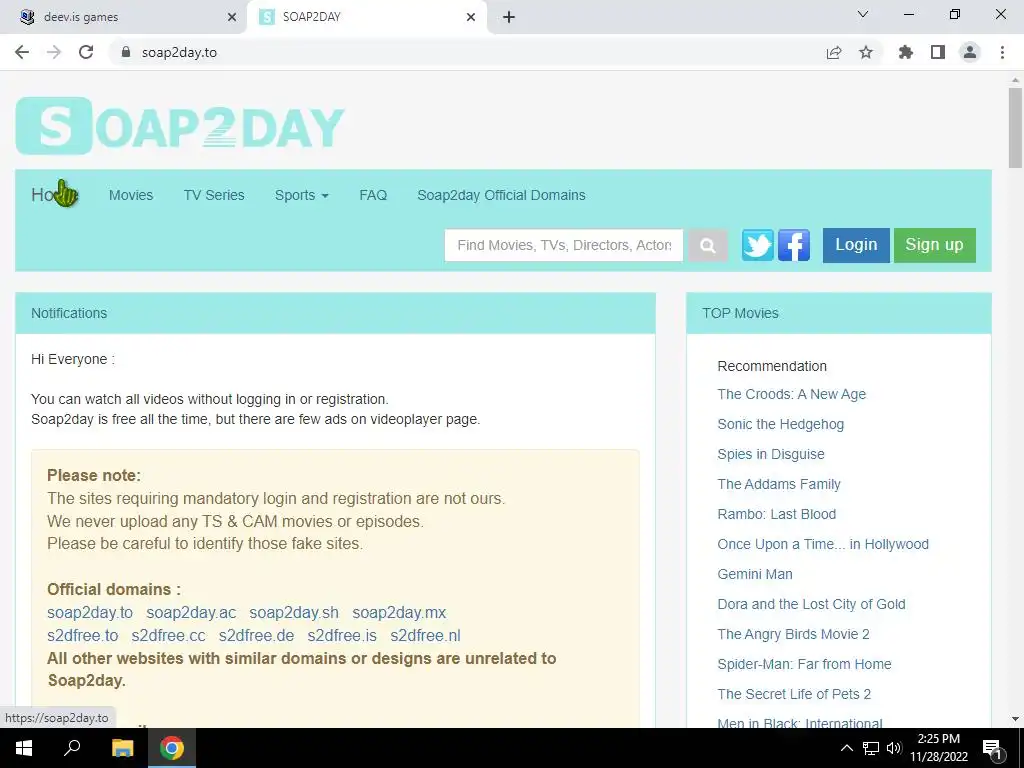Viewport: 1024px width, 768px height.
Task: Open the tab search chevron
Action: click(x=863, y=14)
